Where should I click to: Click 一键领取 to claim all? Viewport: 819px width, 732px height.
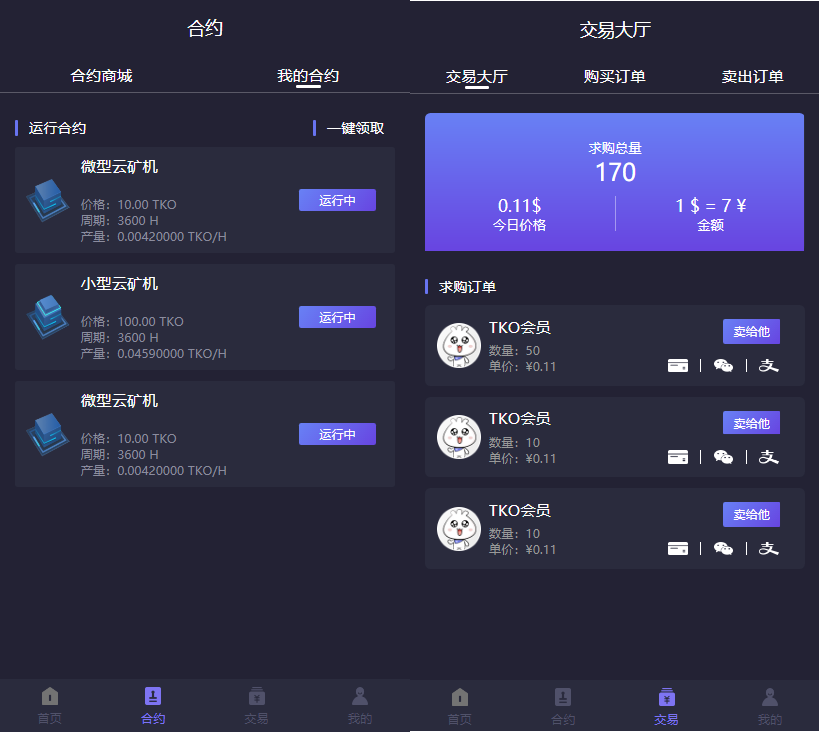coord(355,128)
